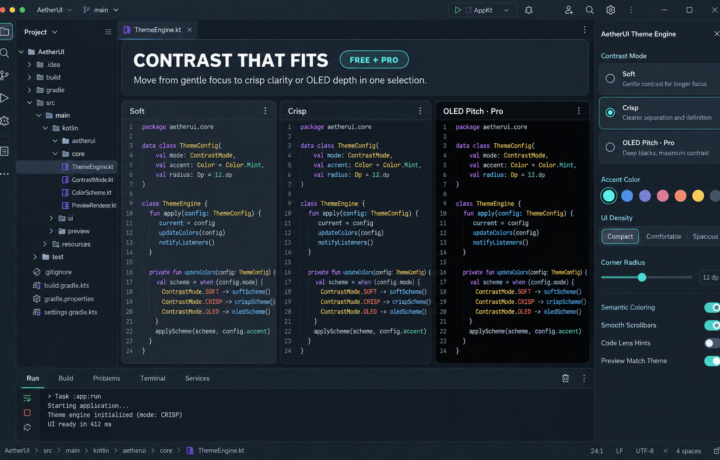Show more tool windows ellipsis
The height and width of the screenshot is (460, 720).
(5, 174)
